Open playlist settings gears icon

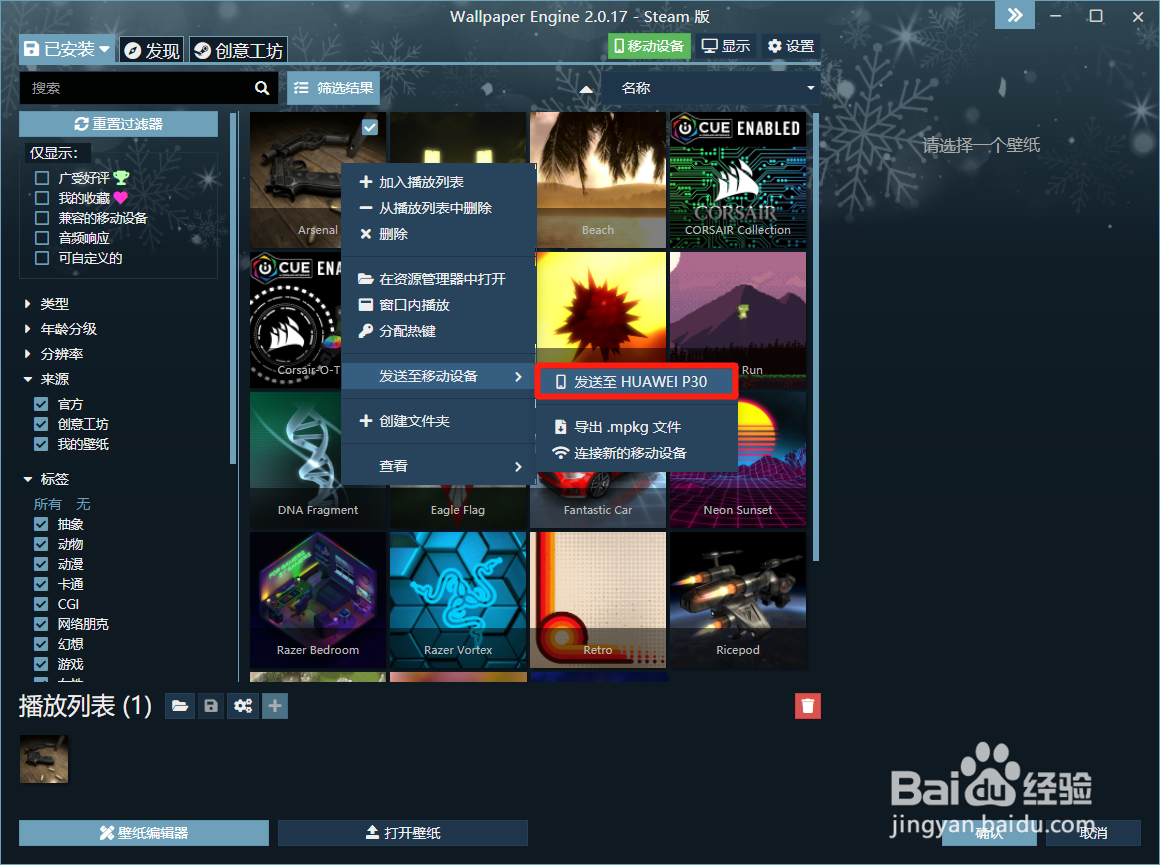point(243,706)
